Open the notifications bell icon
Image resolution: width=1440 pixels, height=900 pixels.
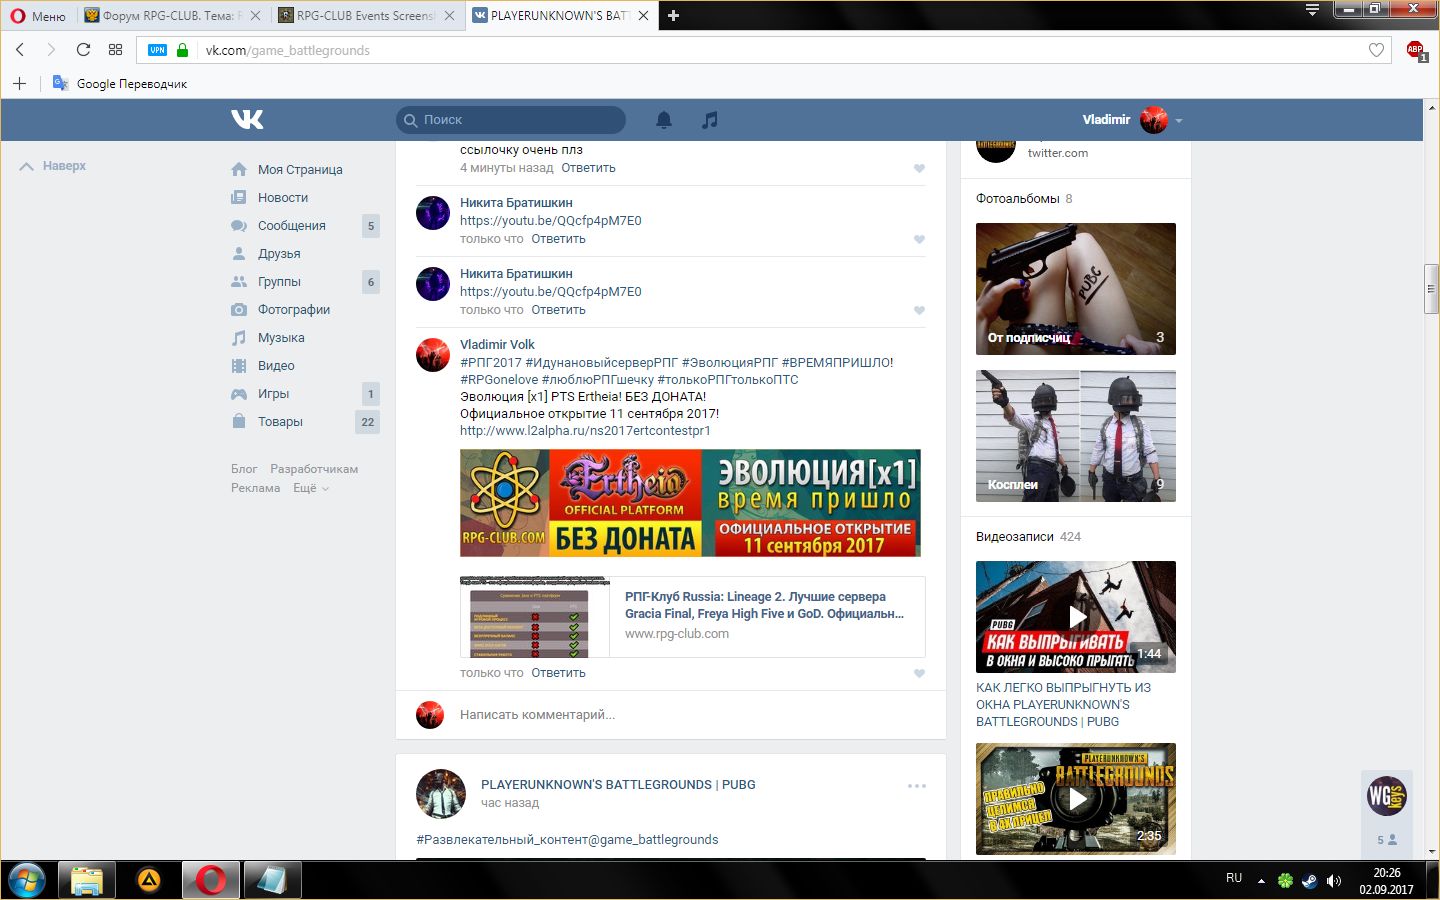point(664,120)
